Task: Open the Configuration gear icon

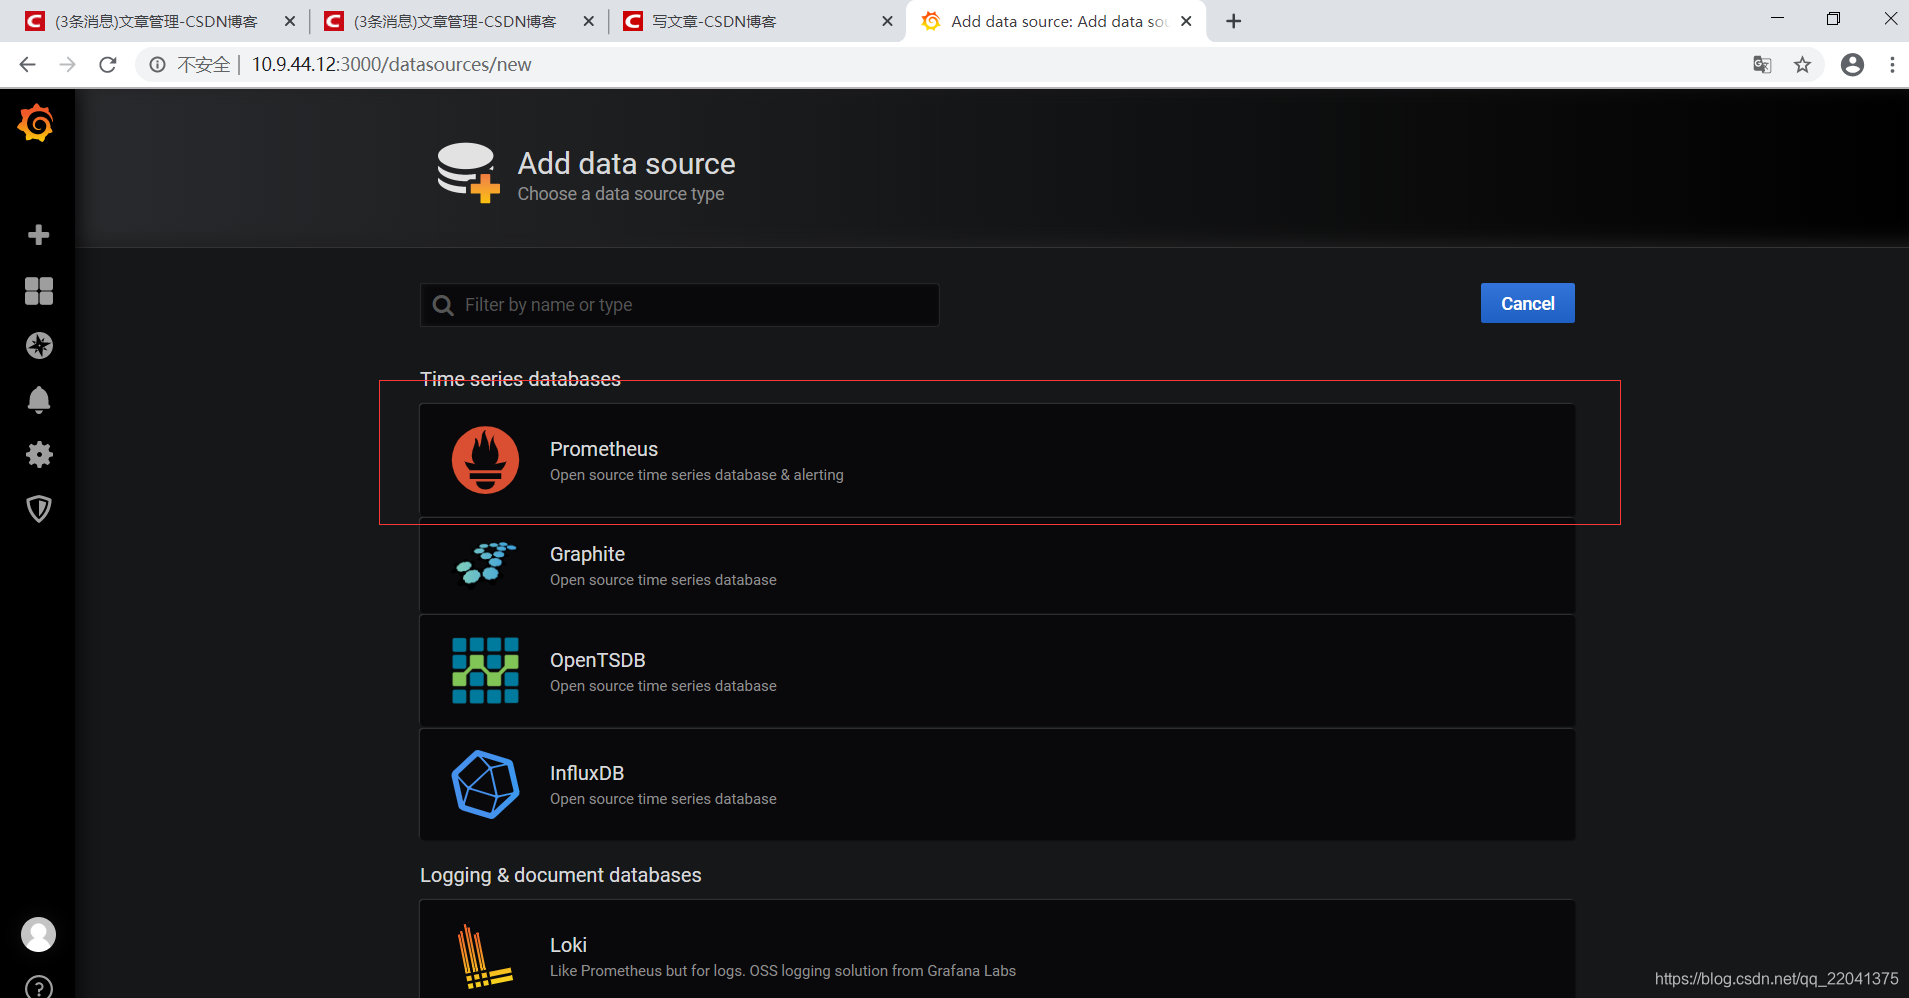Action: pyautogui.click(x=39, y=455)
